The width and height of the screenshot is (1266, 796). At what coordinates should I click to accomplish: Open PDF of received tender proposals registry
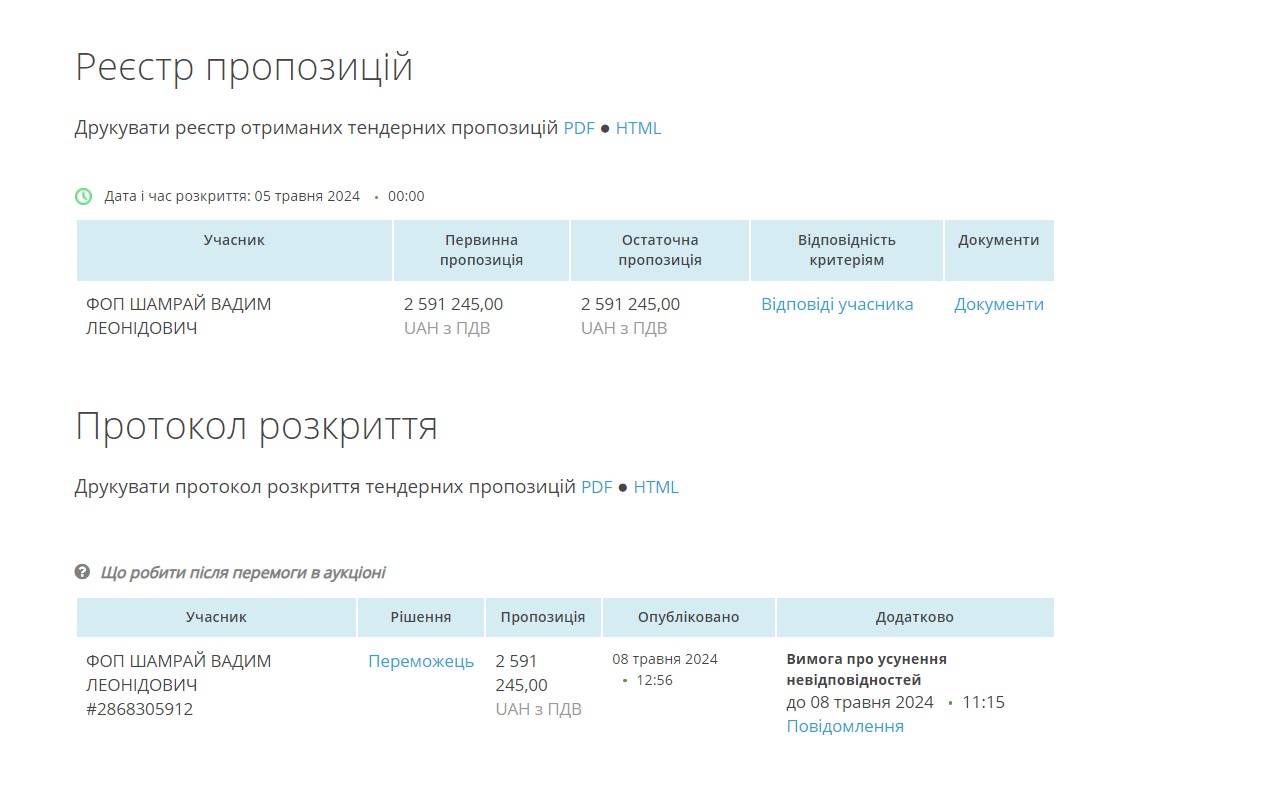[x=579, y=128]
